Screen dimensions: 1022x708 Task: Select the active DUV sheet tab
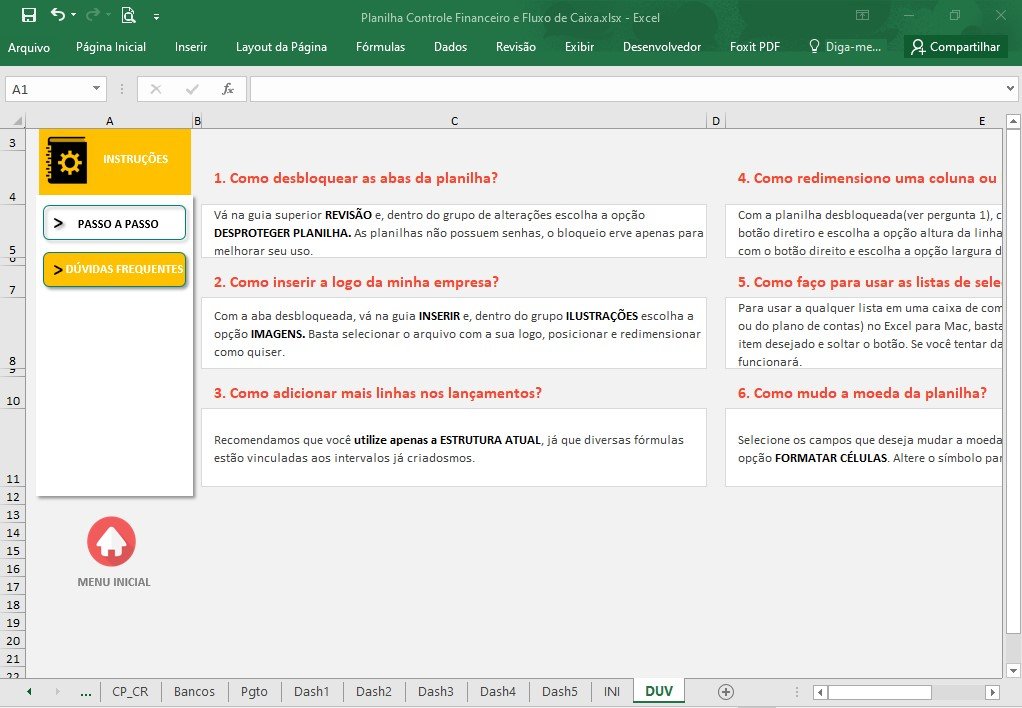click(659, 691)
